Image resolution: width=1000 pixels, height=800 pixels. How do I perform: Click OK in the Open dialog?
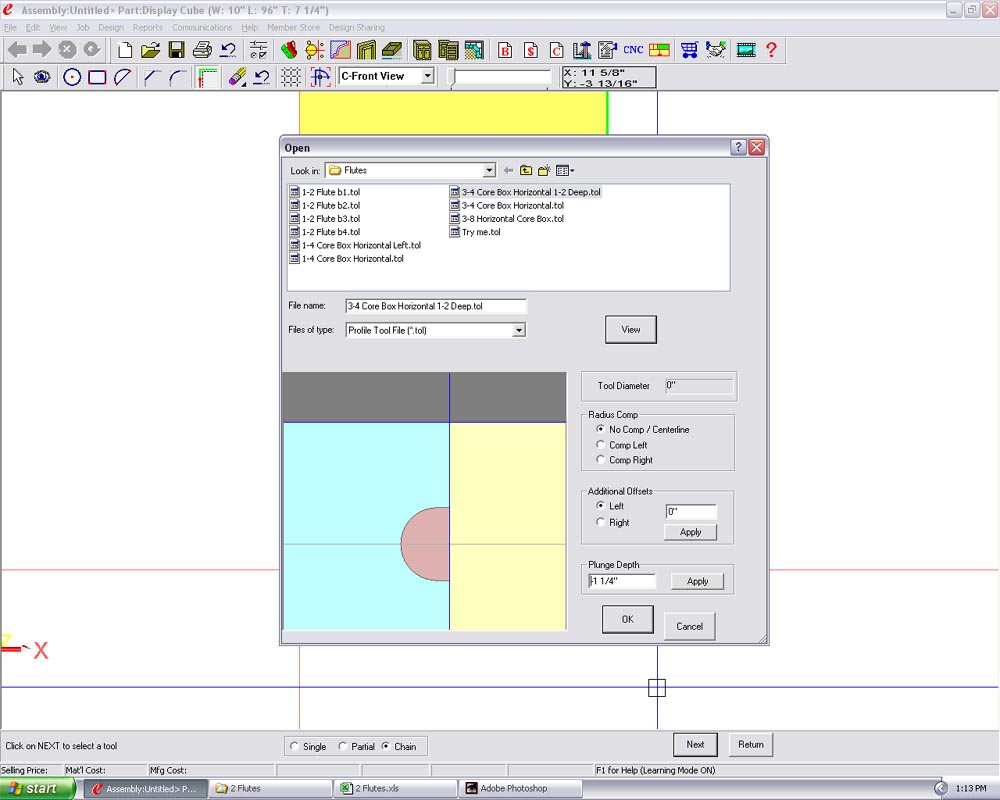628,619
